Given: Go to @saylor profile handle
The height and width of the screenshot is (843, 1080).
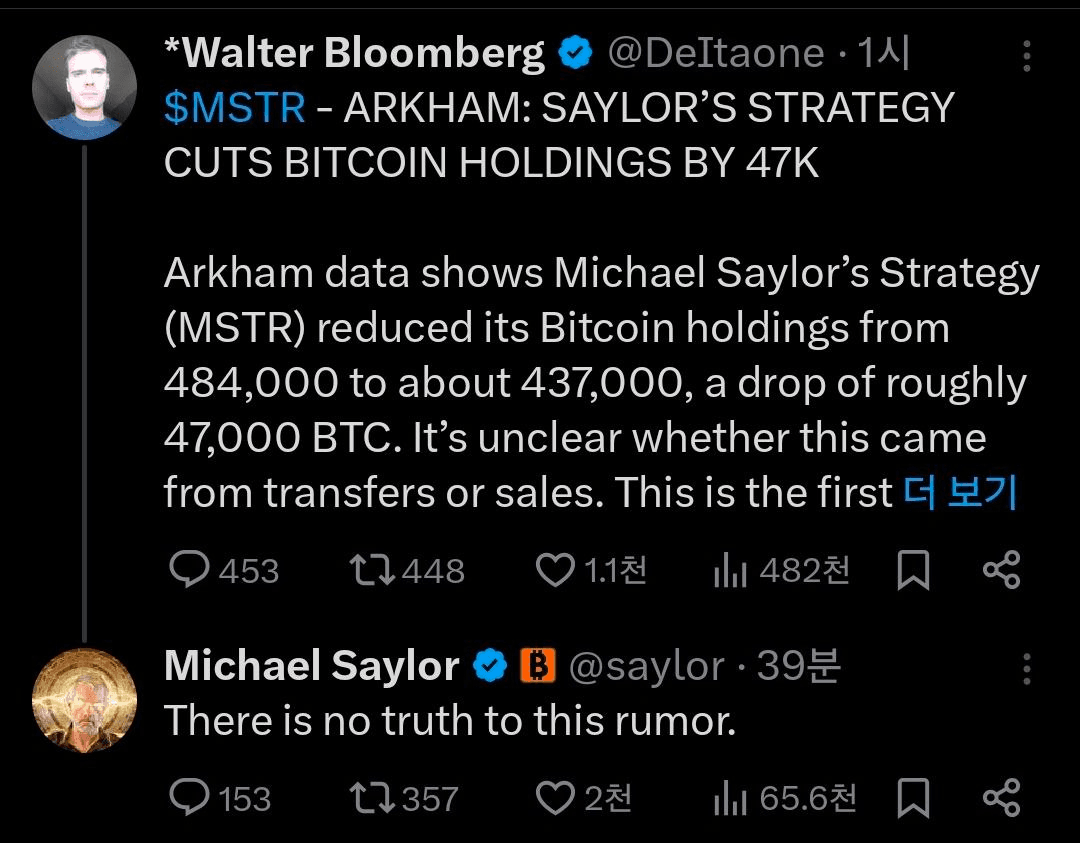Looking at the screenshot, I should pyautogui.click(x=646, y=666).
